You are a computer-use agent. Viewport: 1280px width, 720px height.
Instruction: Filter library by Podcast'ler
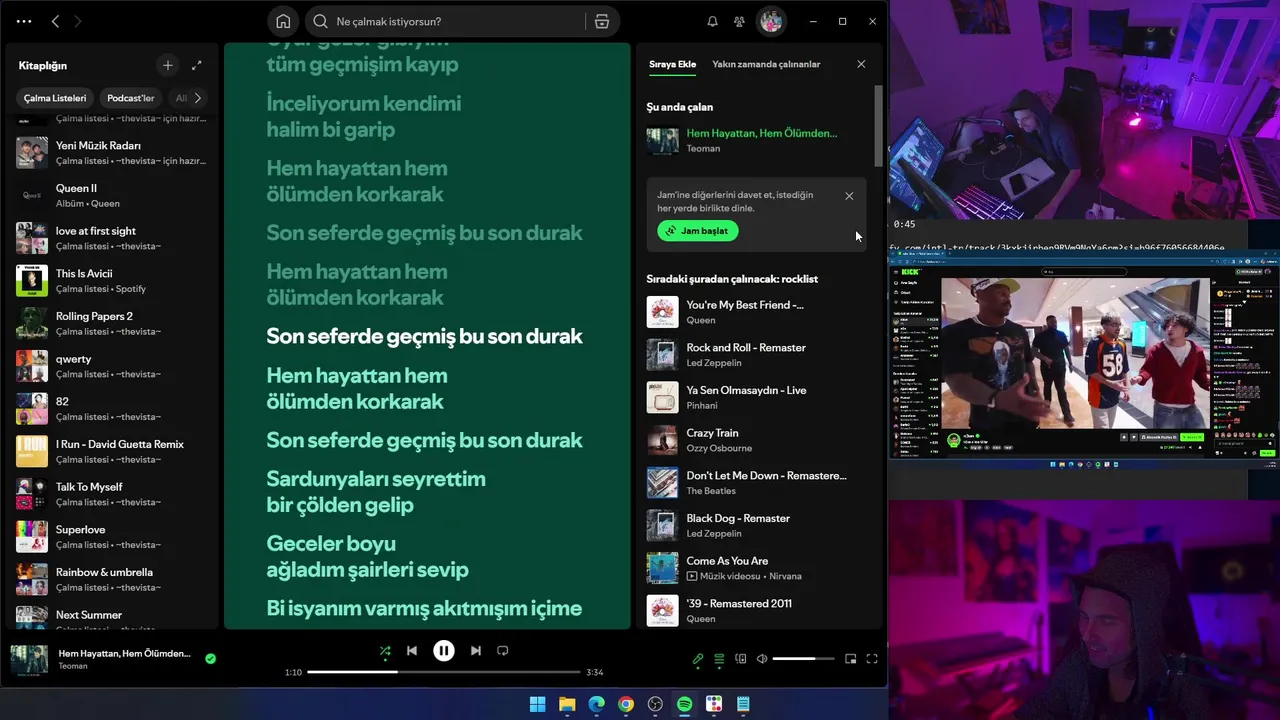pos(131,98)
